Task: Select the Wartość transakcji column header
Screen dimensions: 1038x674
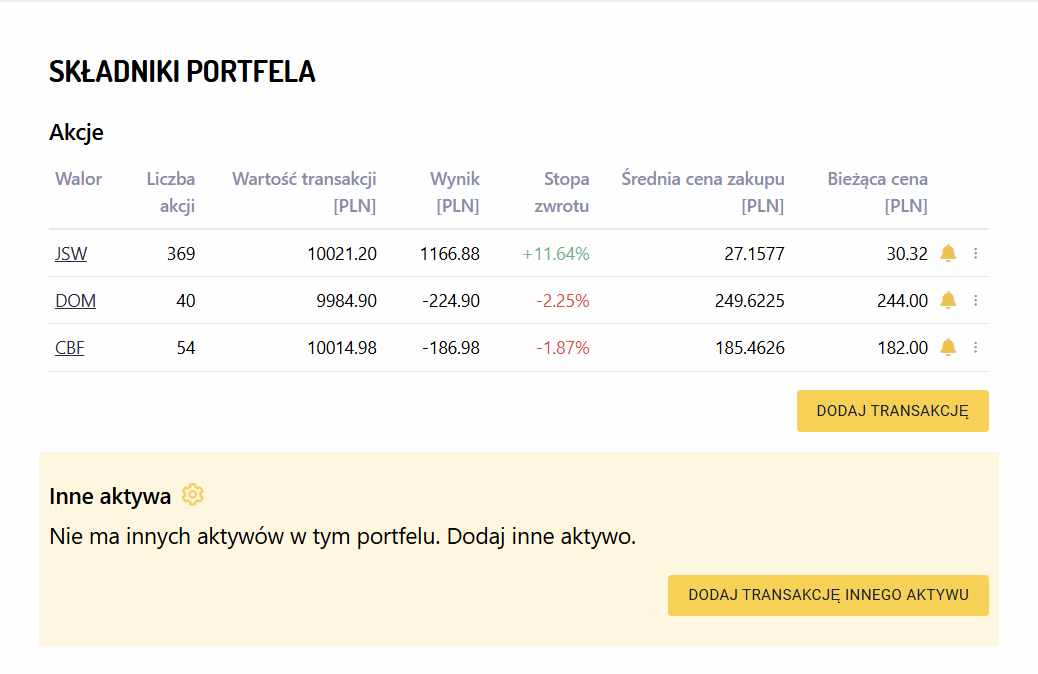Action: (x=304, y=192)
